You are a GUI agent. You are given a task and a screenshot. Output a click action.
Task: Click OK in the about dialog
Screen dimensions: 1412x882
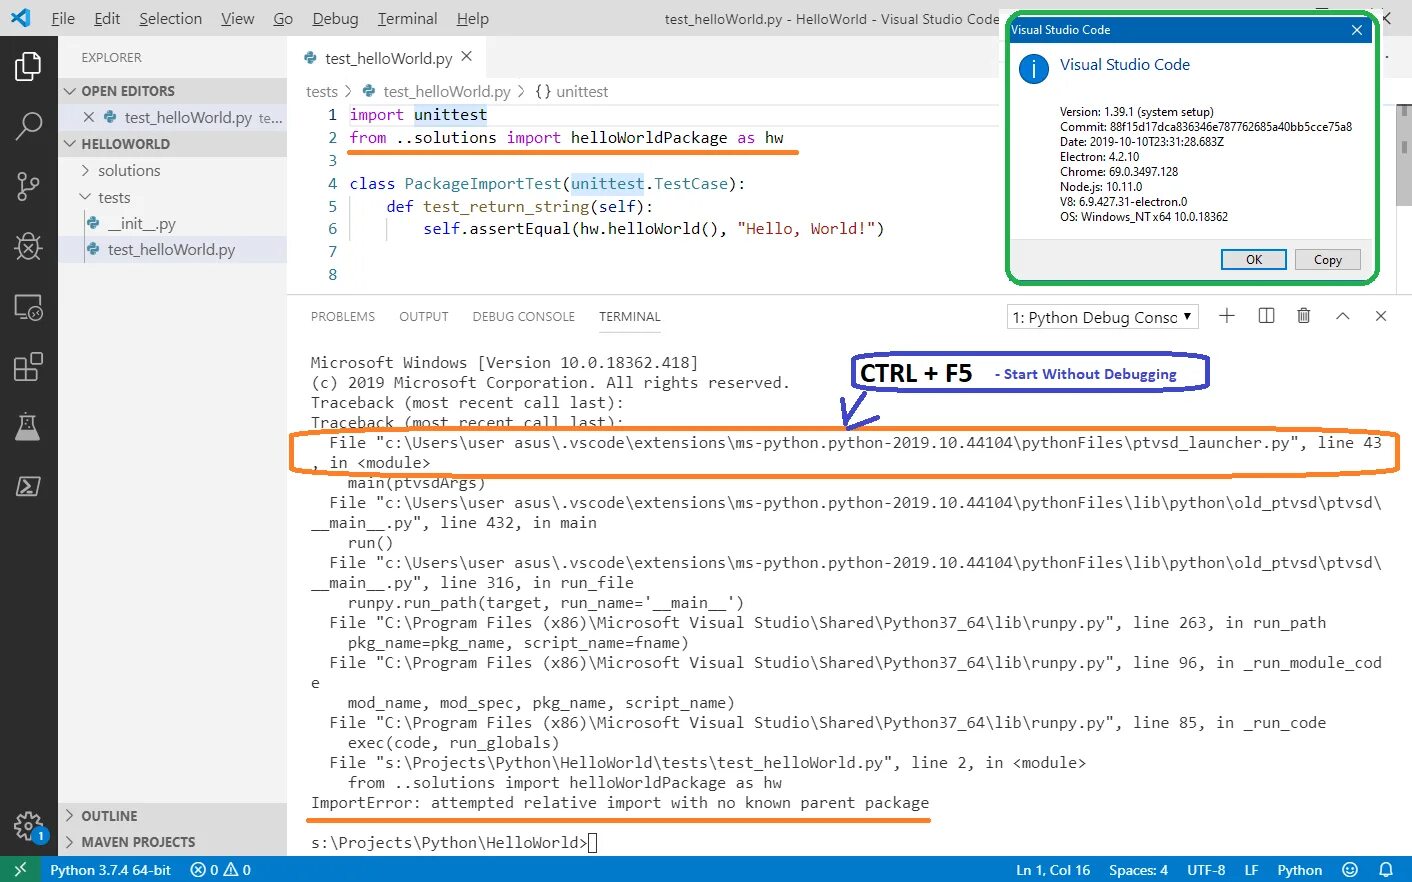click(x=1253, y=259)
